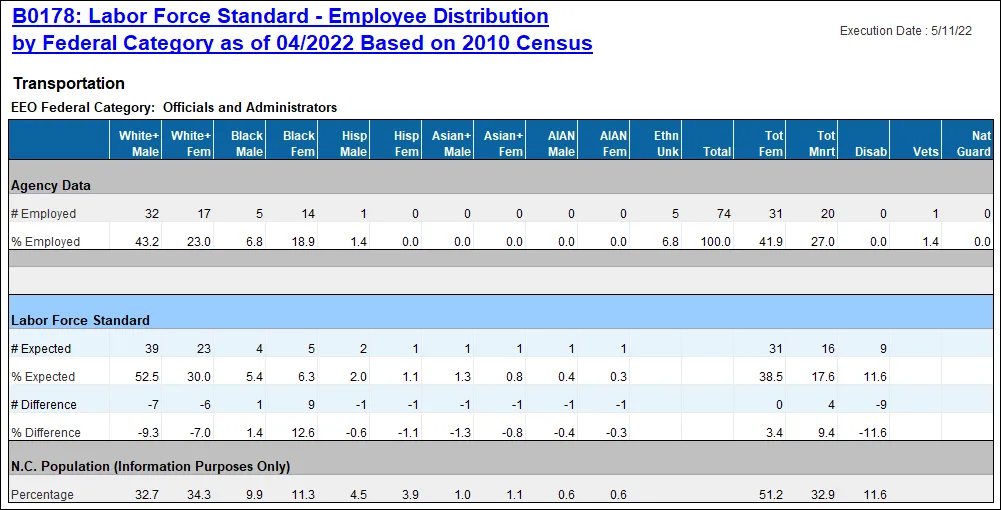Open the B0178 Labor Force Standard title link
The width and height of the screenshot is (1001, 510).
click(x=302, y=30)
